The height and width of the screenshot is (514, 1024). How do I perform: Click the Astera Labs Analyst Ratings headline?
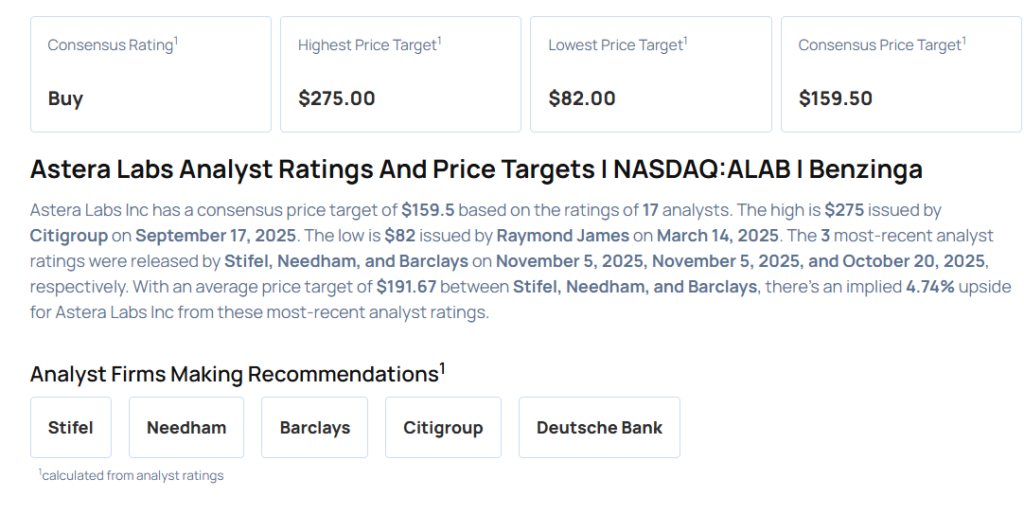coord(476,169)
